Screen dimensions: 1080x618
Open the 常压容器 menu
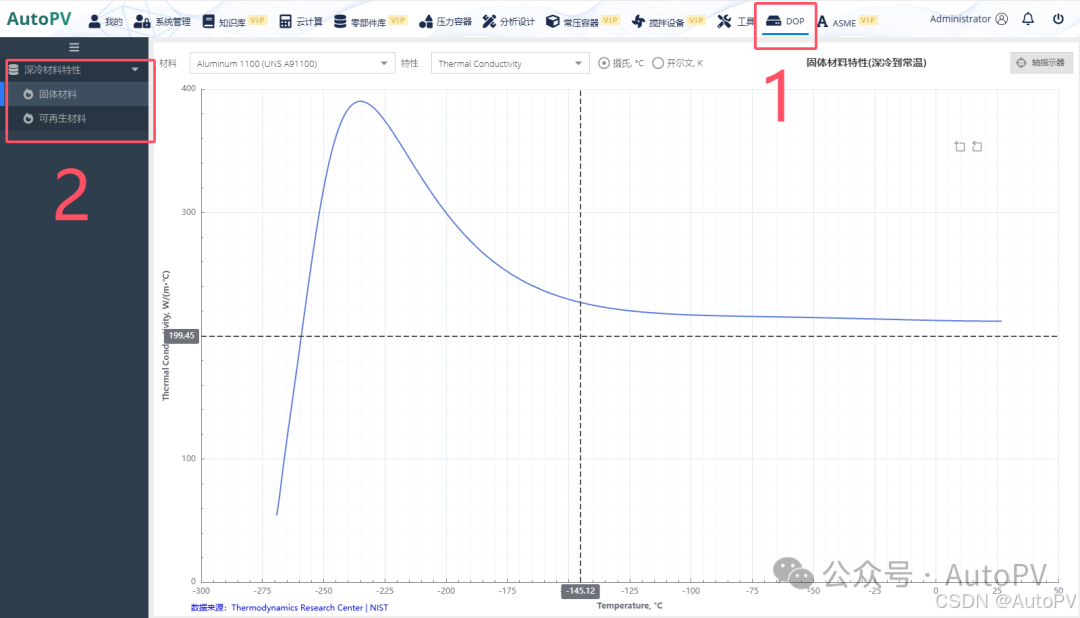tap(582, 21)
